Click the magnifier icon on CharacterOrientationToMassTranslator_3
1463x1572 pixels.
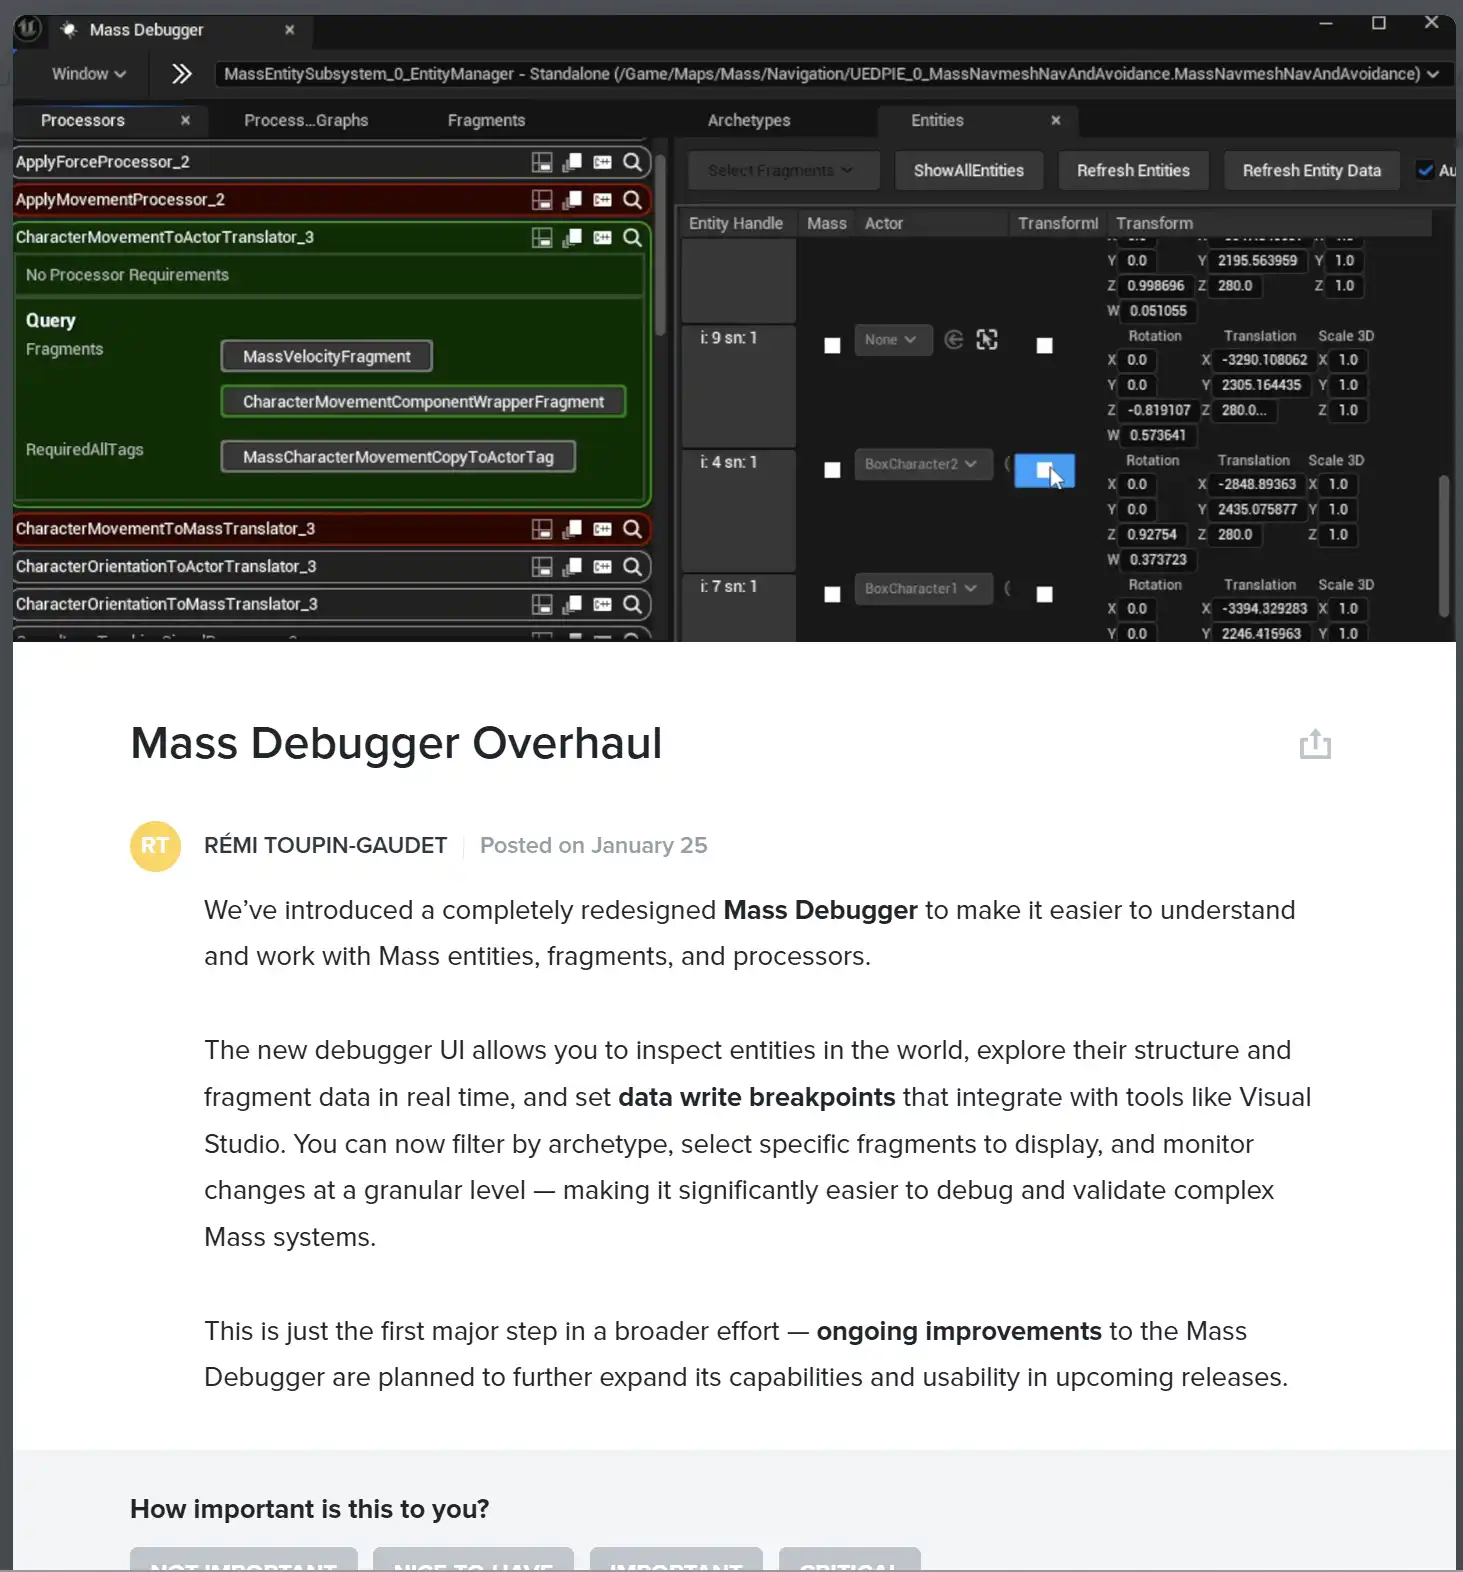click(x=632, y=604)
